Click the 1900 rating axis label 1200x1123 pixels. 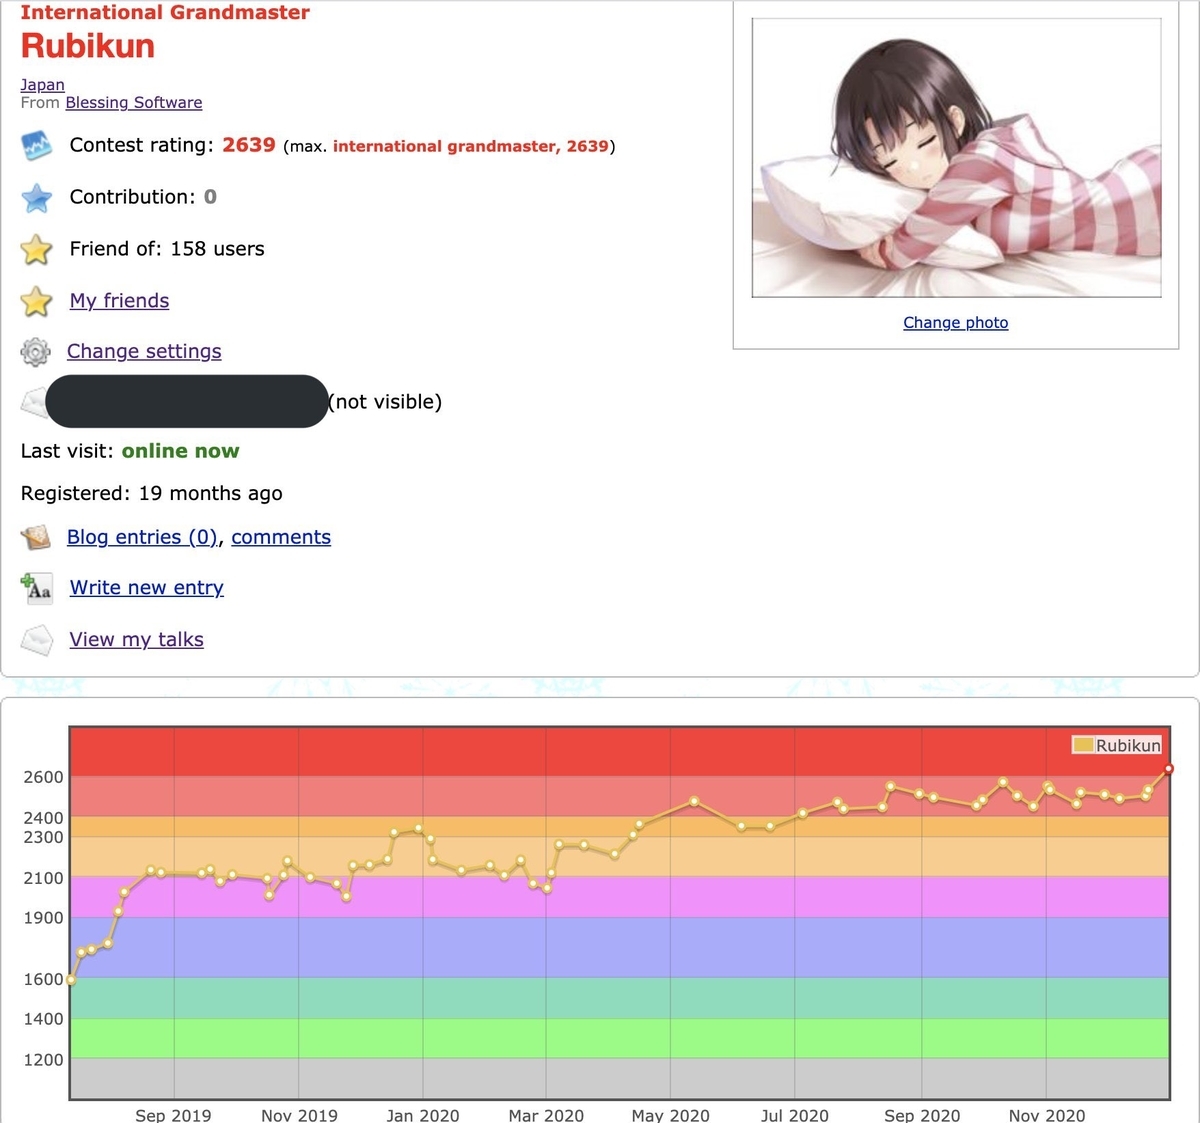(43, 918)
